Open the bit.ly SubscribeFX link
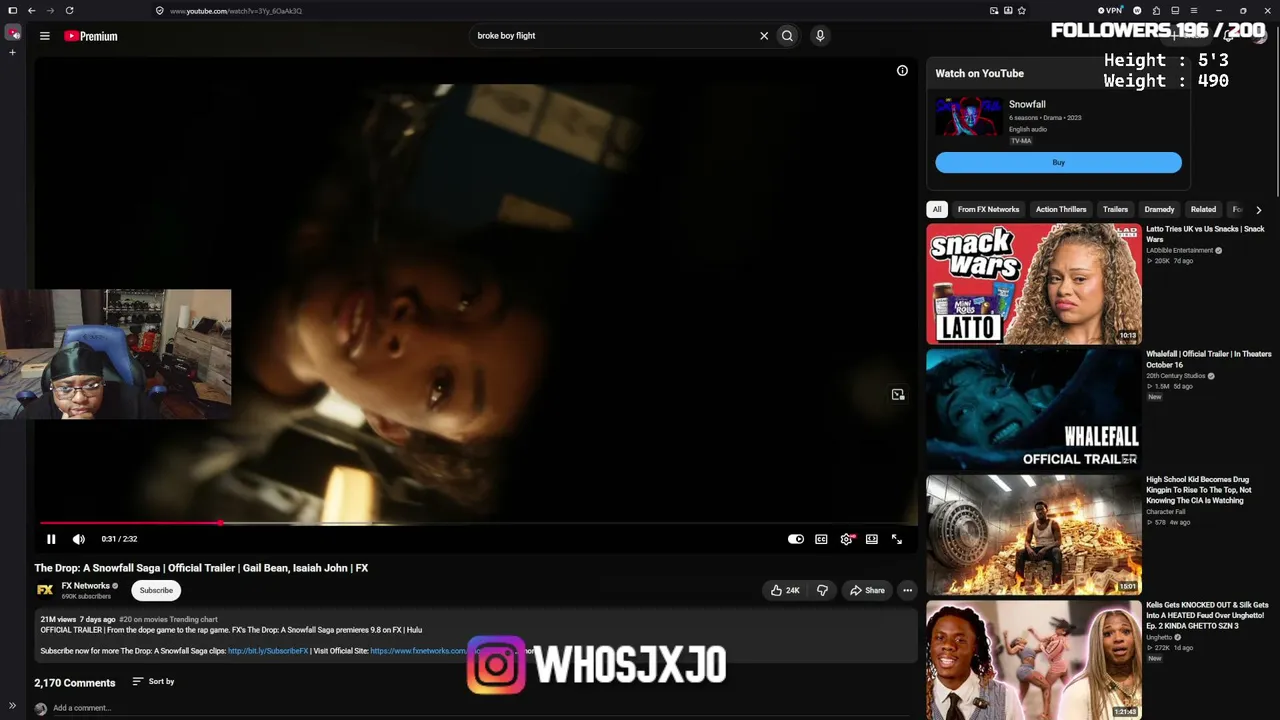 tap(268, 651)
